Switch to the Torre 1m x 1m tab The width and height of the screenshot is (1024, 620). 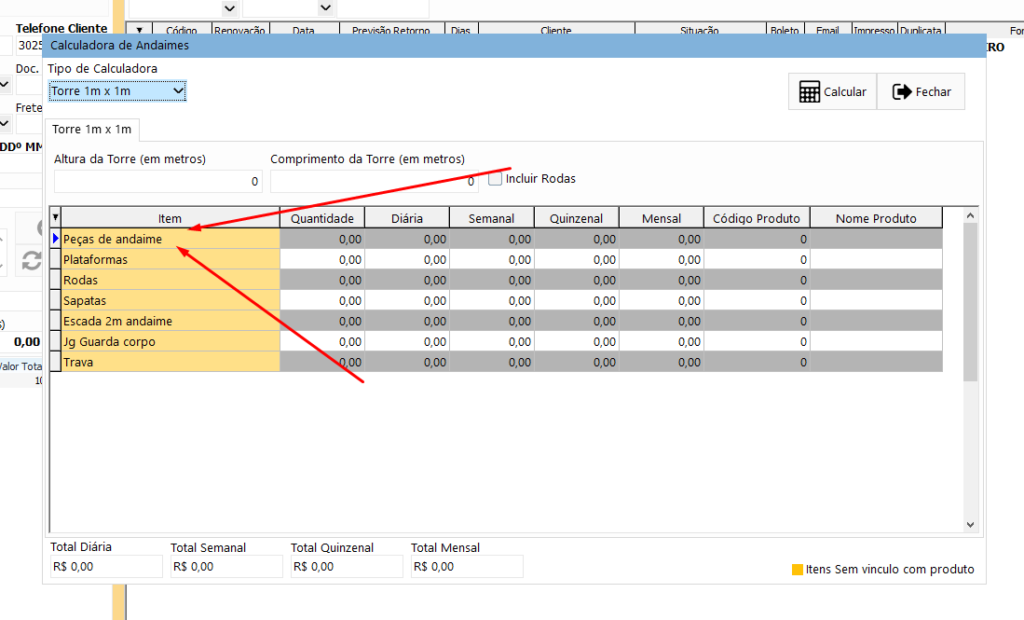tap(91, 129)
